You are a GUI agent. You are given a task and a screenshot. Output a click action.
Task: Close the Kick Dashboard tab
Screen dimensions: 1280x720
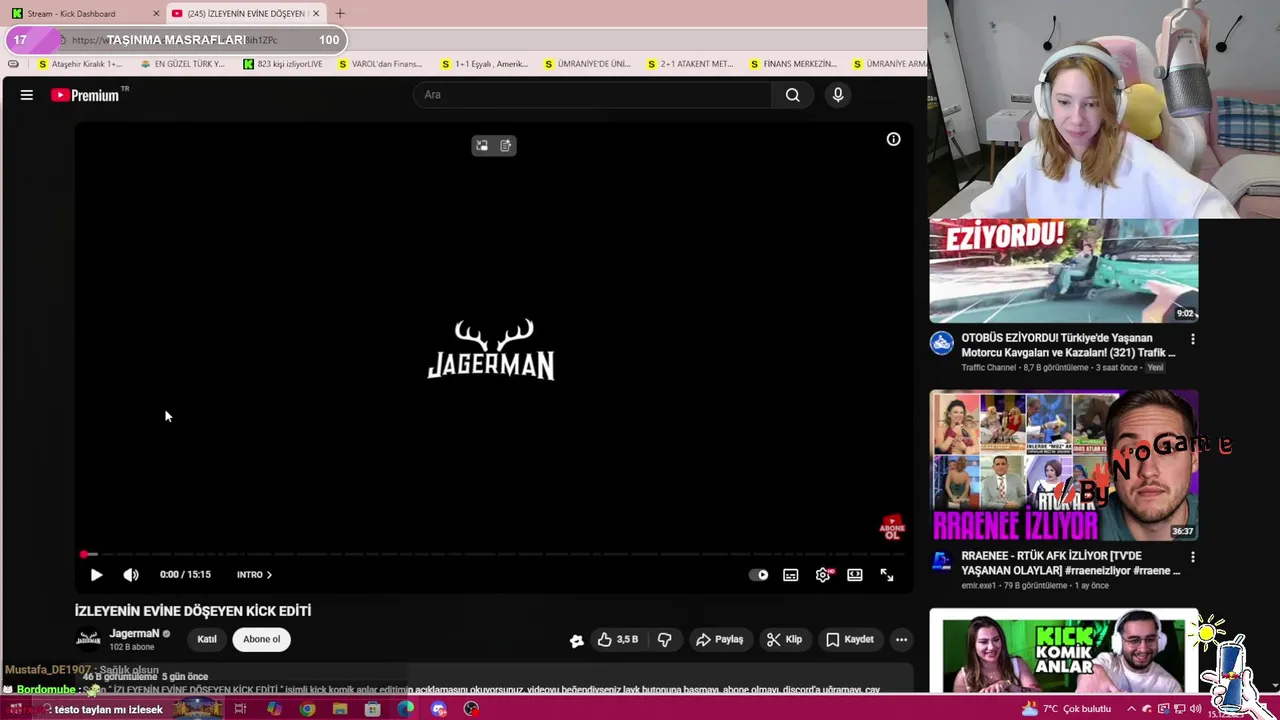click(x=156, y=14)
